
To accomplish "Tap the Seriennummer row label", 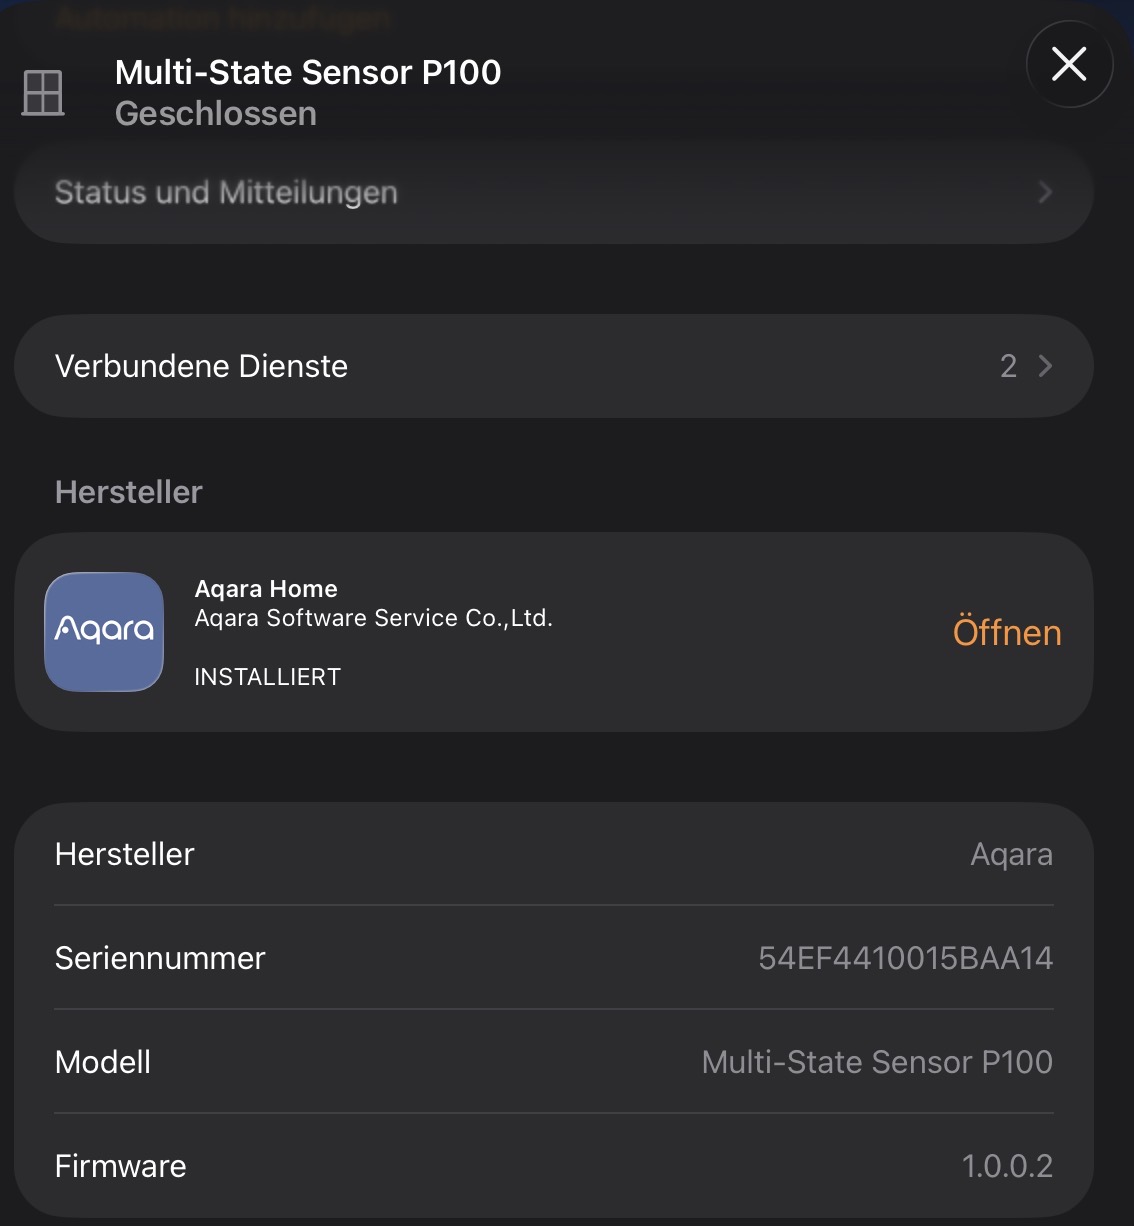I will (x=160, y=958).
